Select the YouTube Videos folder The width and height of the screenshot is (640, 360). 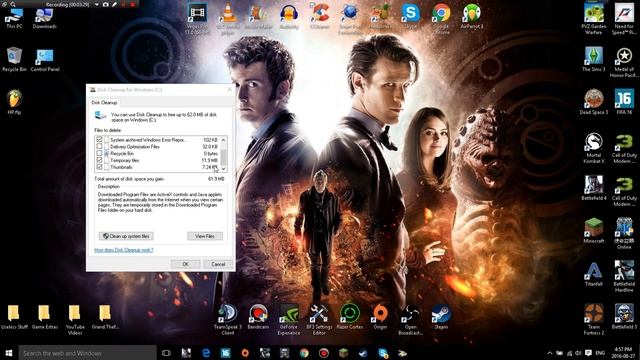[x=75, y=320]
